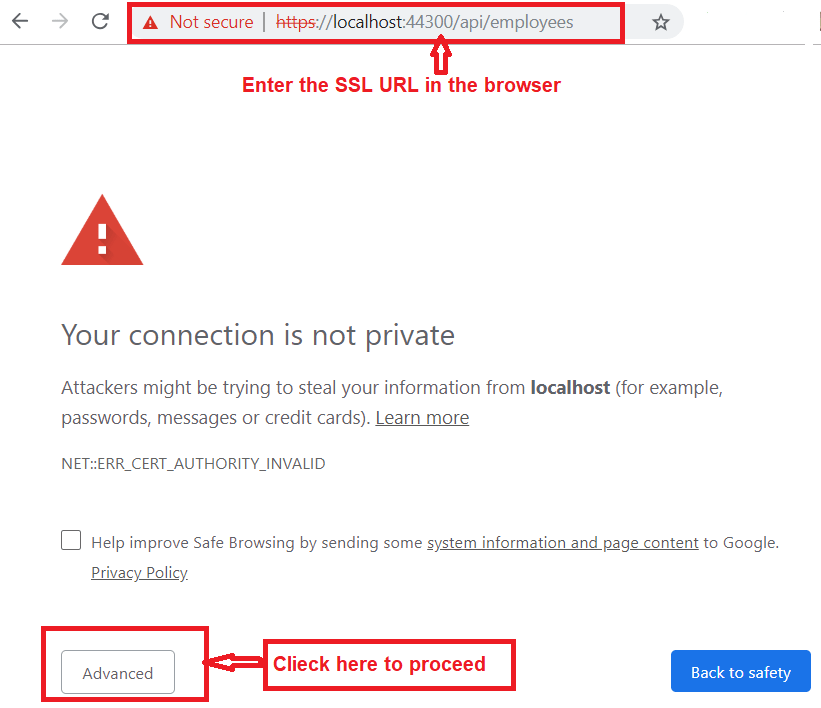Click the red warning triangle in address bar
Viewport: 821px width, 708px height.
click(150, 22)
